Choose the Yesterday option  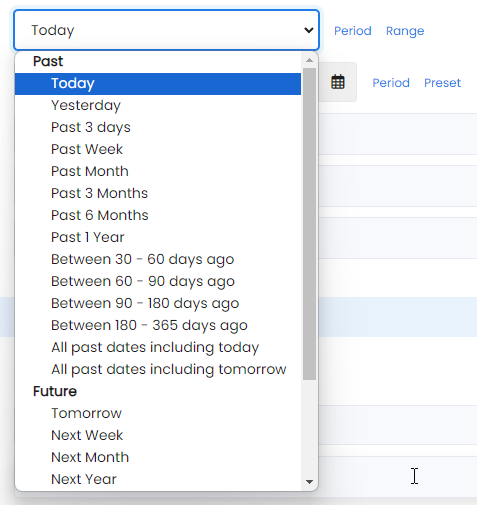pyautogui.click(x=158, y=105)
